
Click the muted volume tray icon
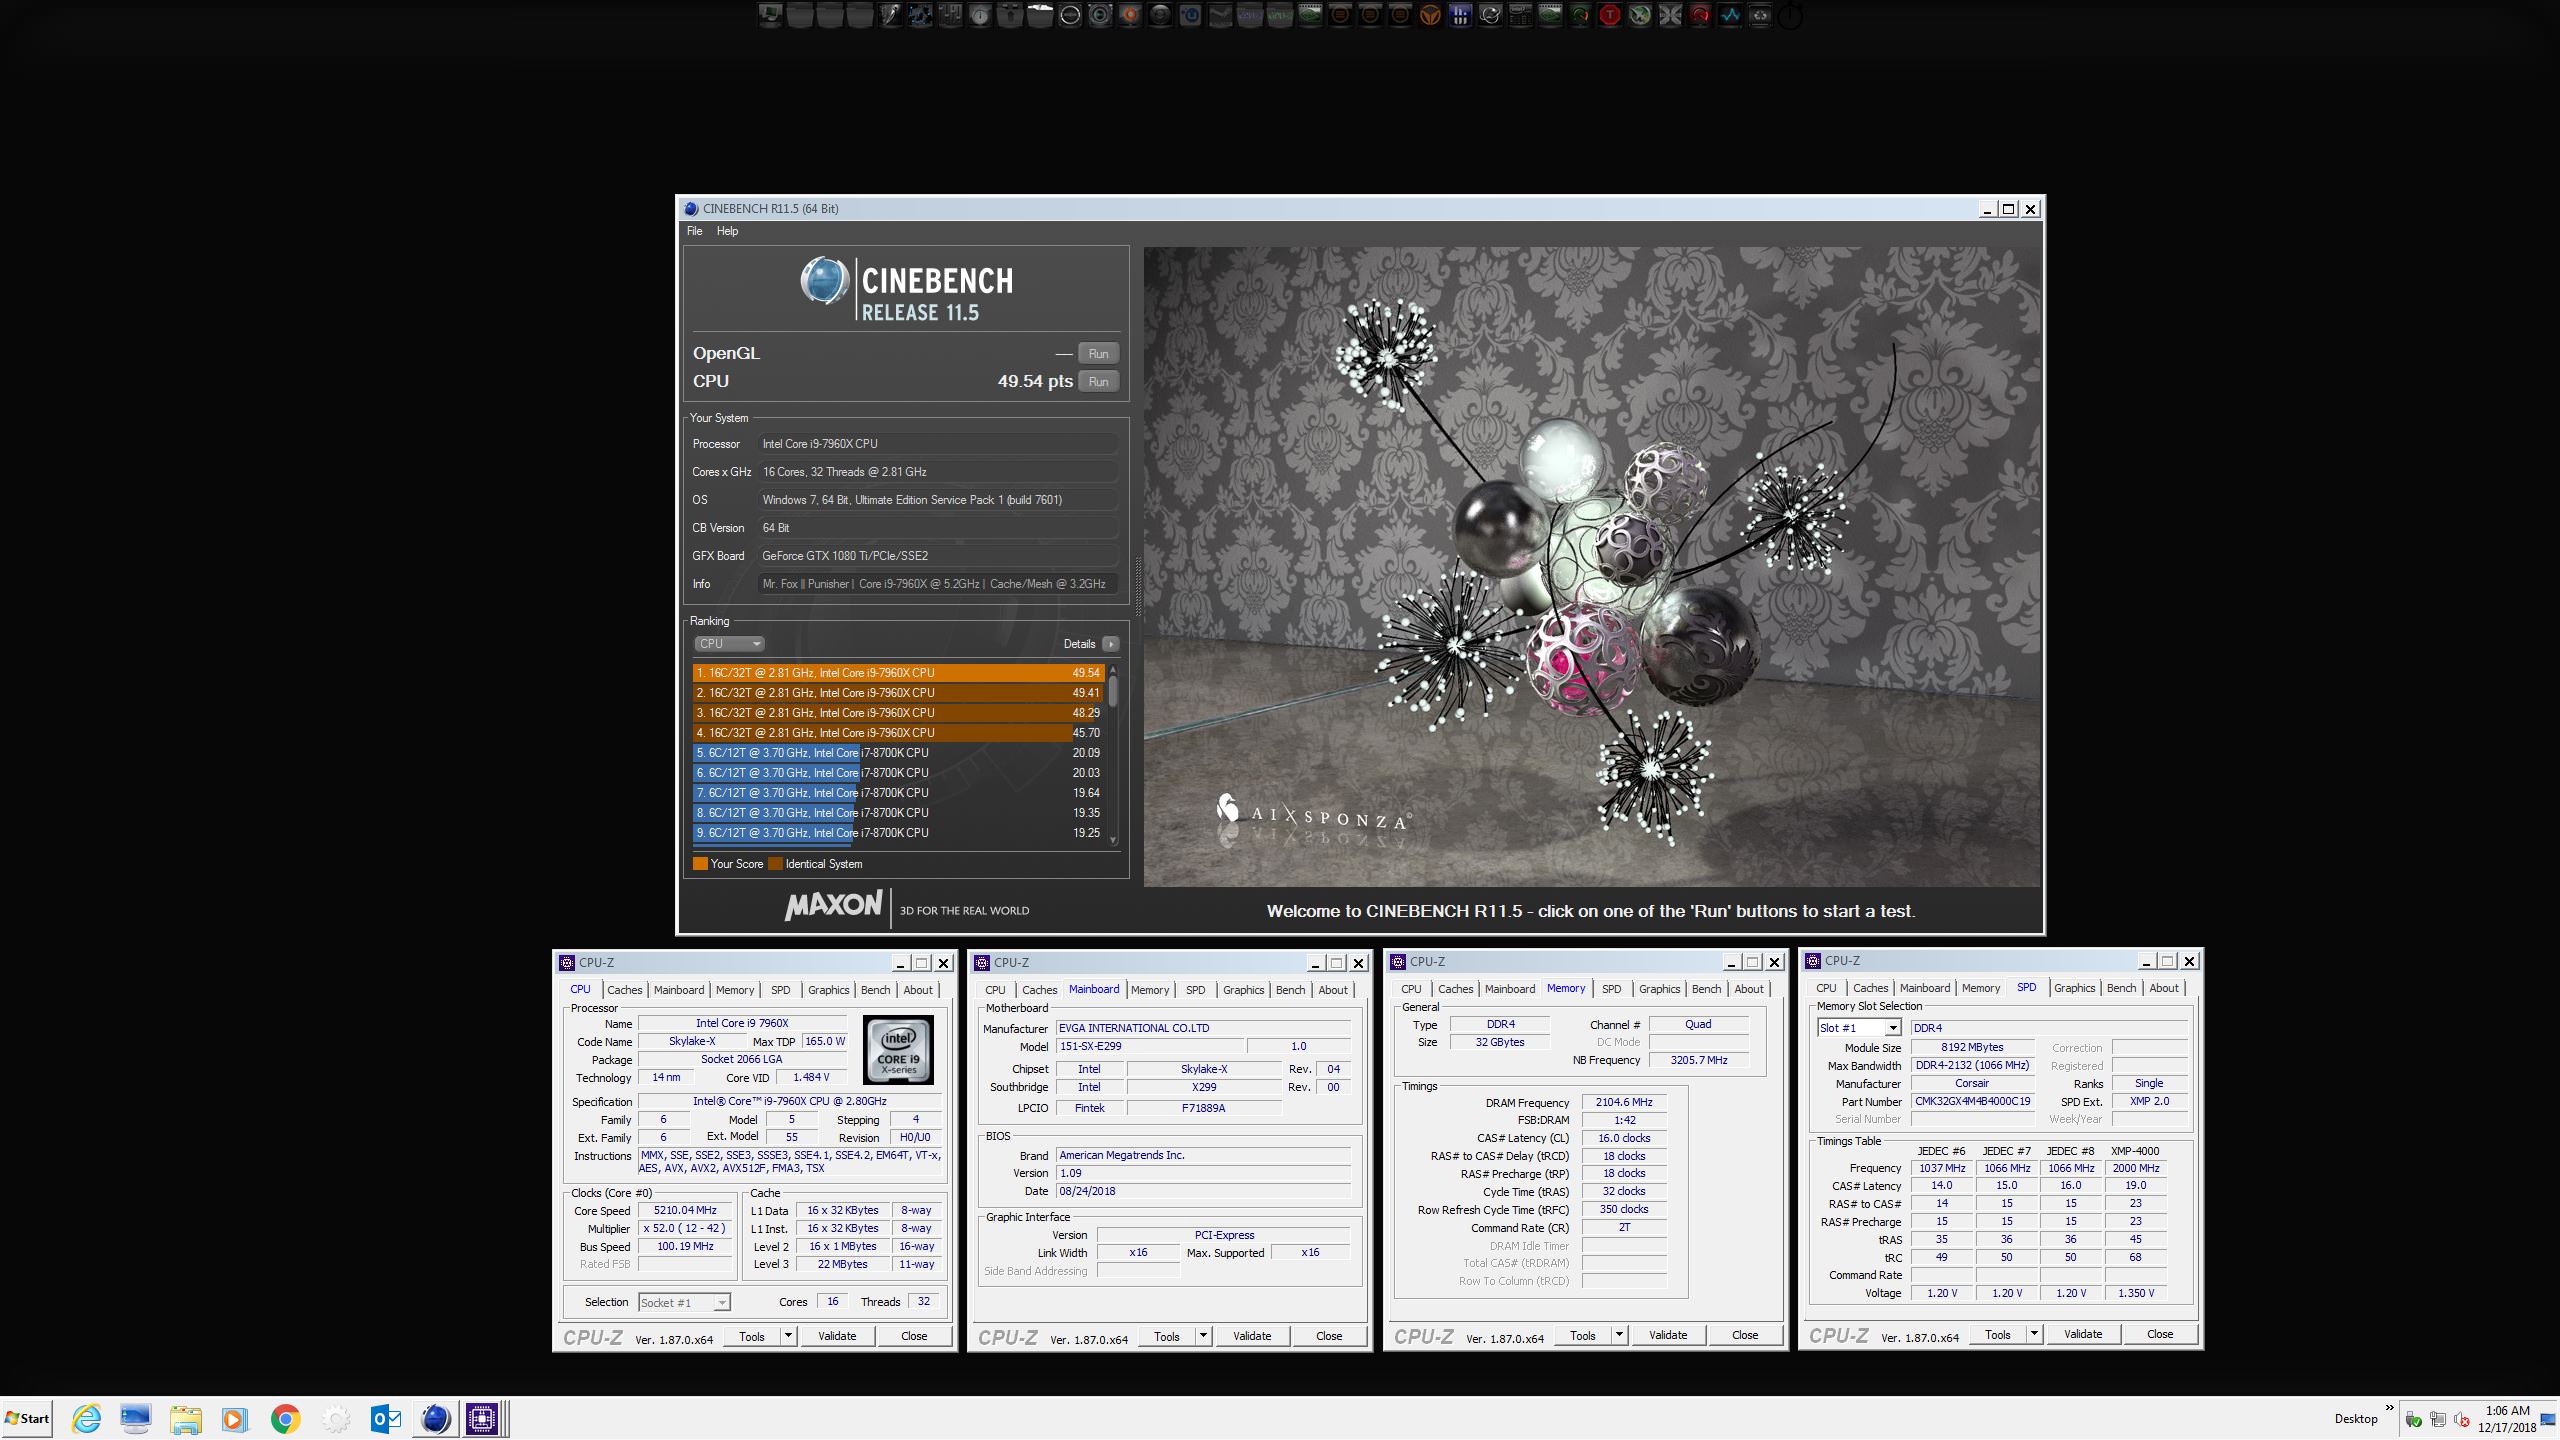pyautogui.click(x=2461, y=1420)
